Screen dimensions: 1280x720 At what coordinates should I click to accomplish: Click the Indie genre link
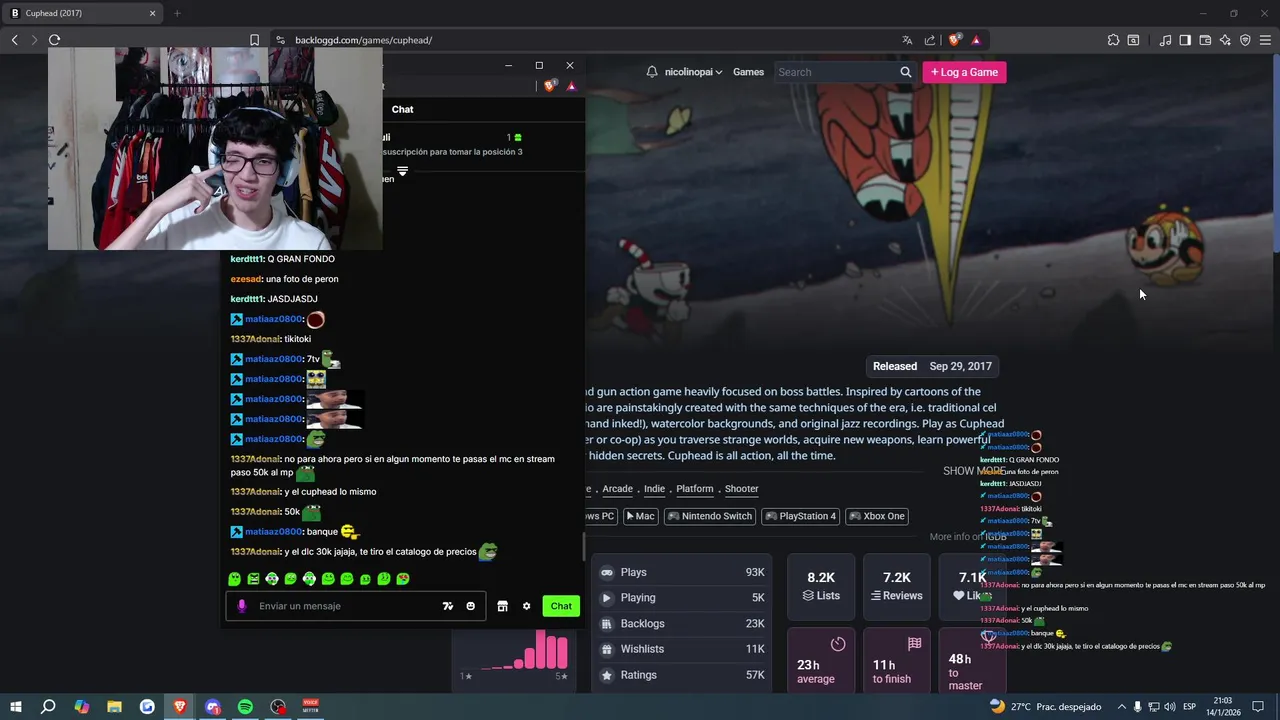pos(654,489)
